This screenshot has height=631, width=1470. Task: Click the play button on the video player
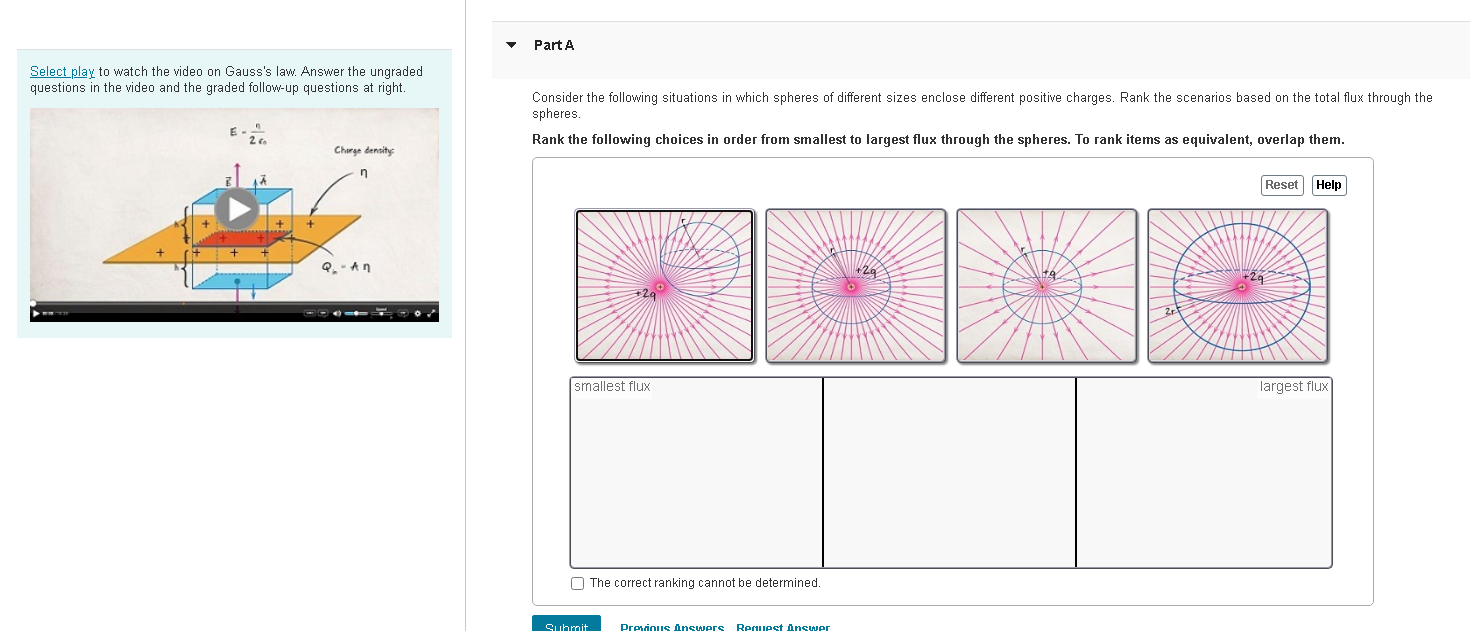point(35,313)
